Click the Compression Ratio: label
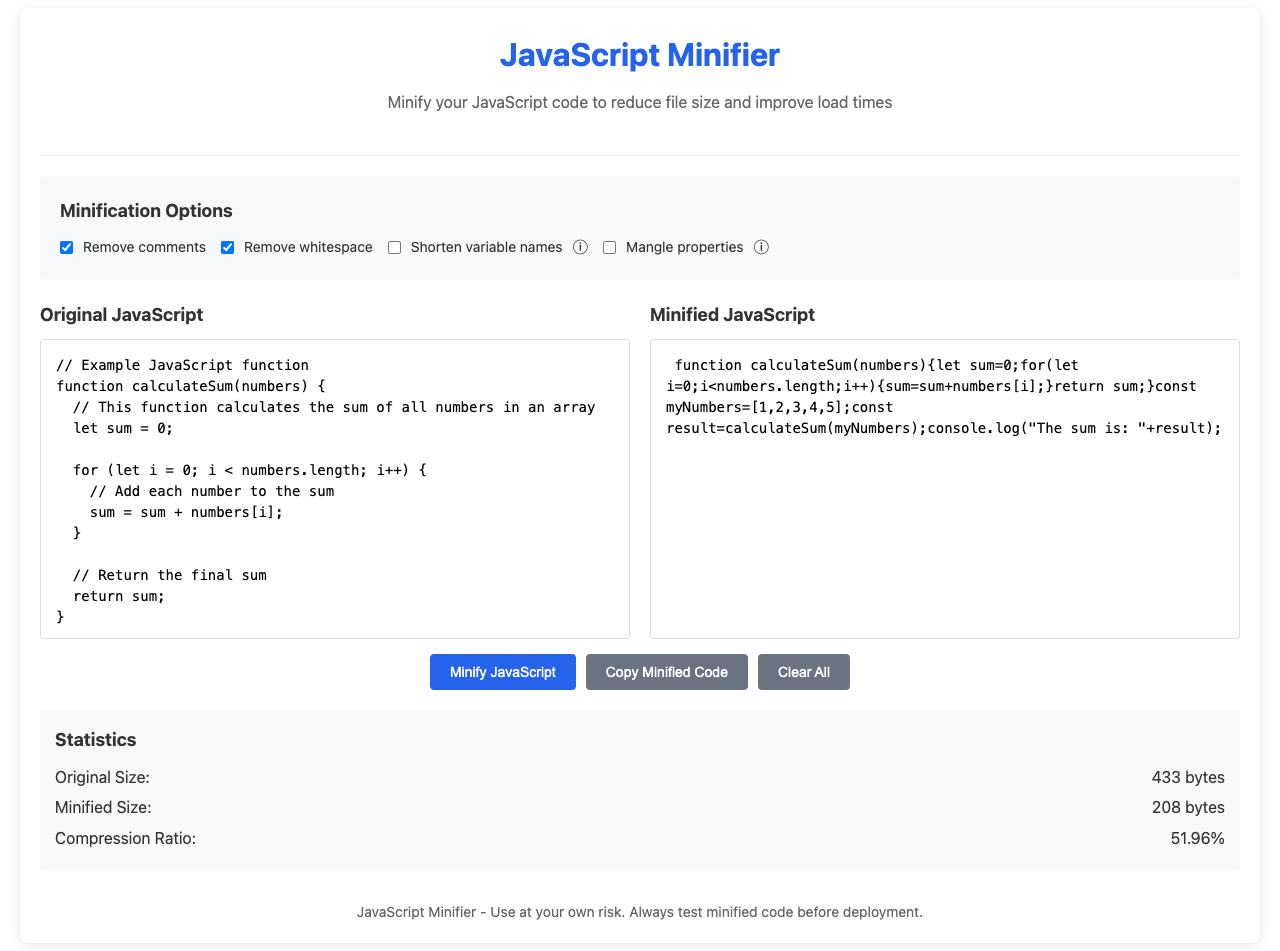The image size is (1280, 951). point(126,839)
